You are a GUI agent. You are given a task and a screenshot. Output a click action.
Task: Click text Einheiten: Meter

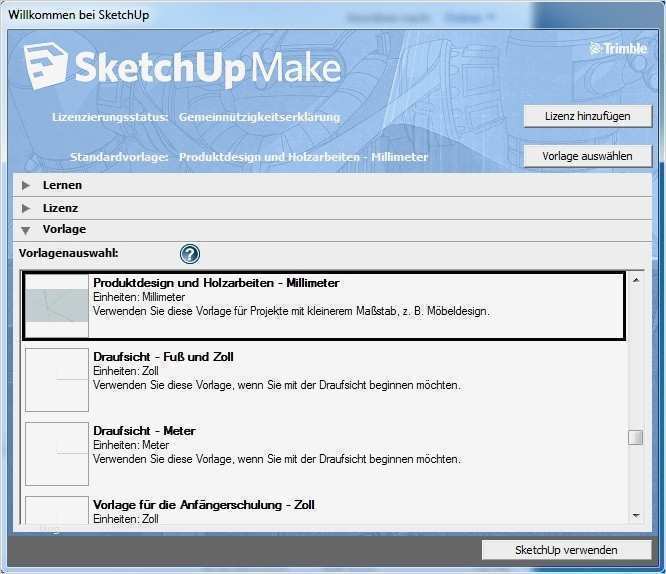(x=131, y=445)
